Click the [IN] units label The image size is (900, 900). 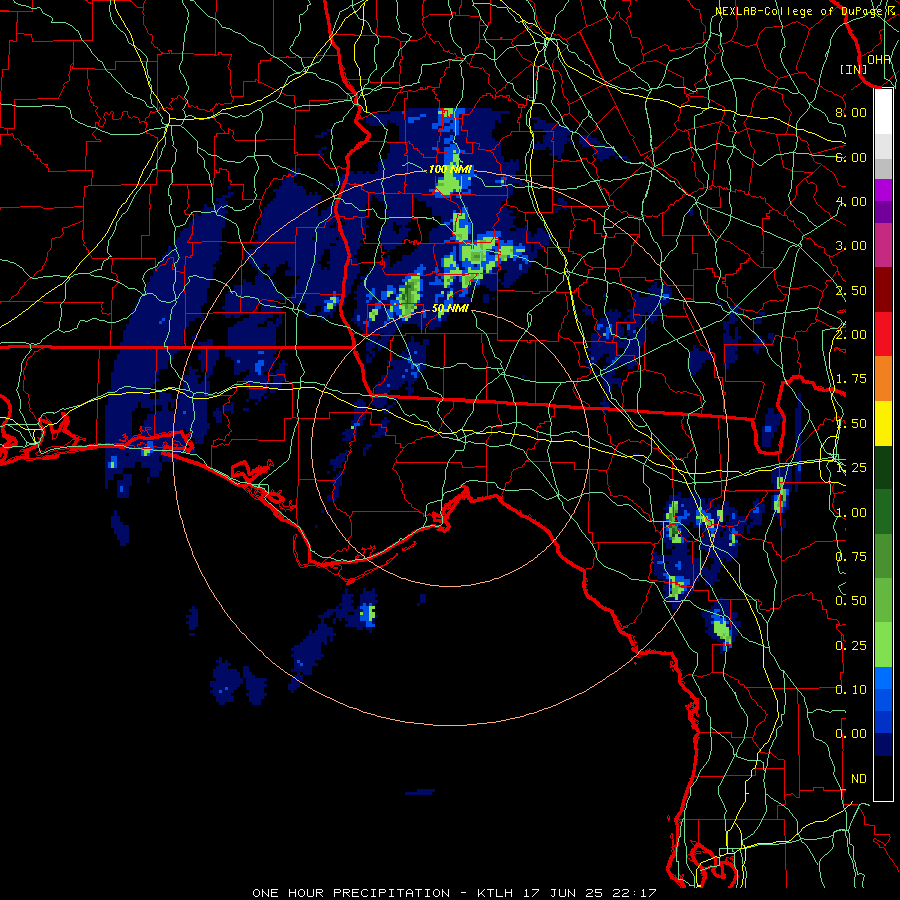[854, 69]
